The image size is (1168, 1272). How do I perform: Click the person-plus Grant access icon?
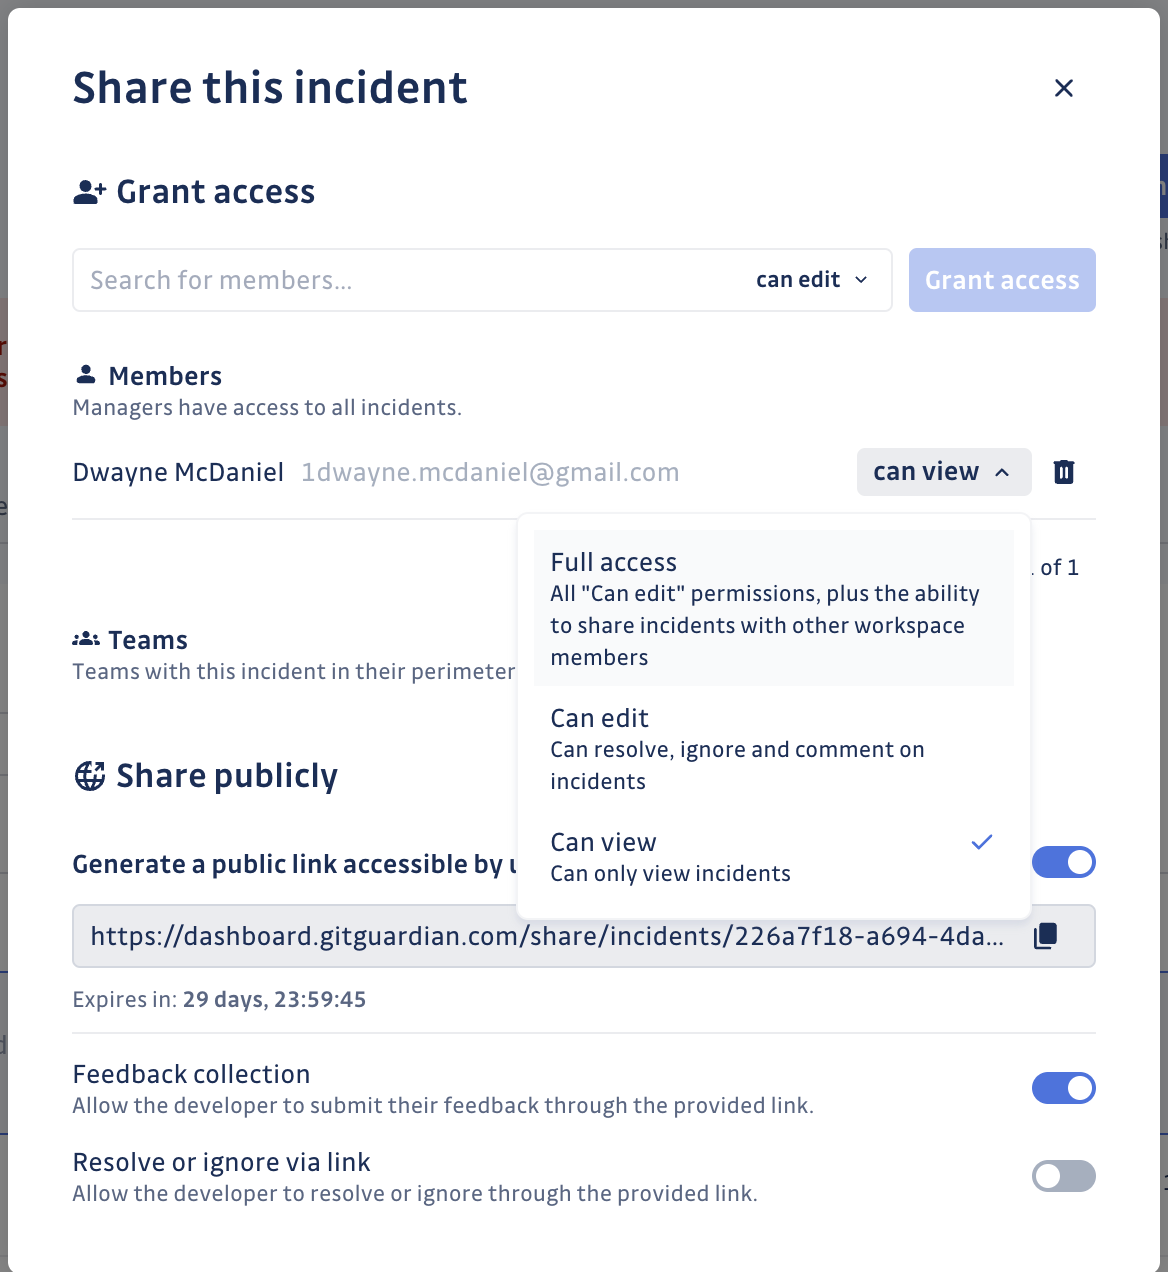tap(89, 190)
